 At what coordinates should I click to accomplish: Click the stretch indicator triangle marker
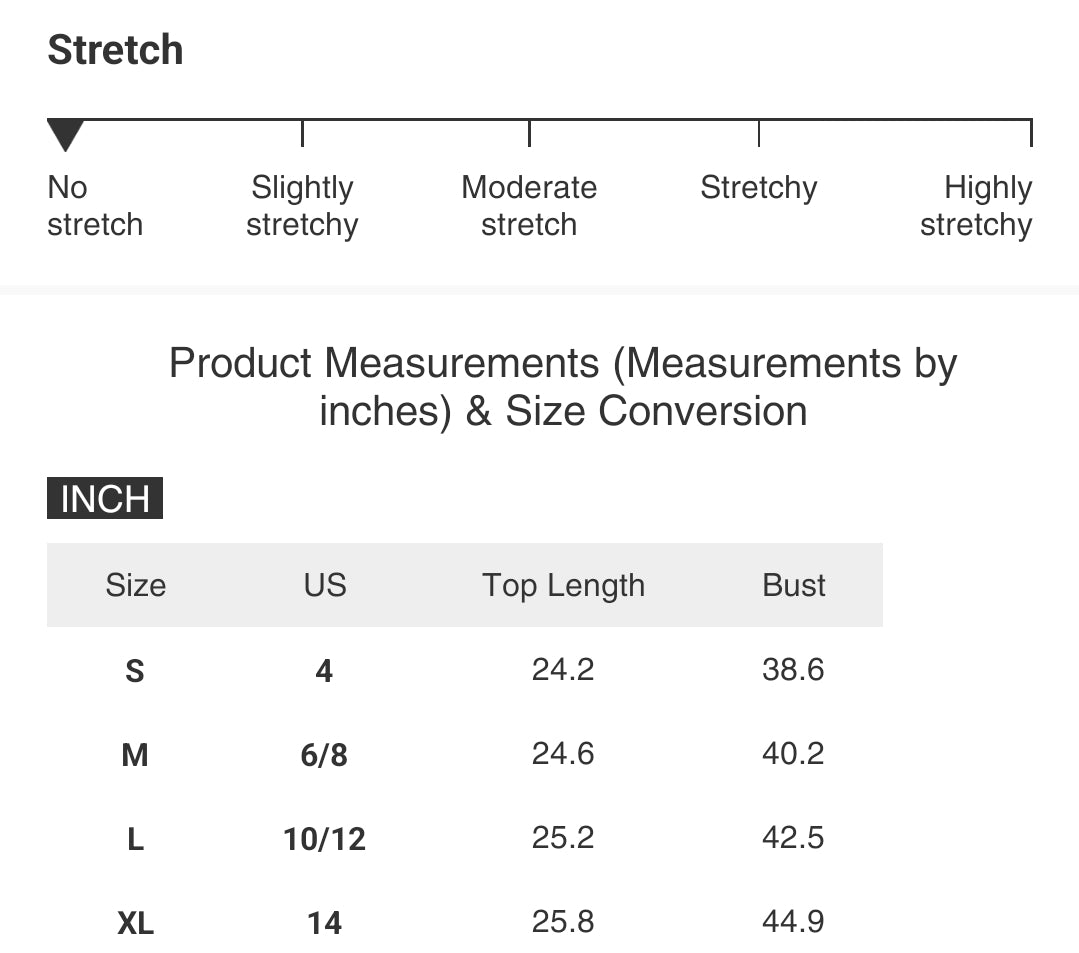[x=65, y=134]
